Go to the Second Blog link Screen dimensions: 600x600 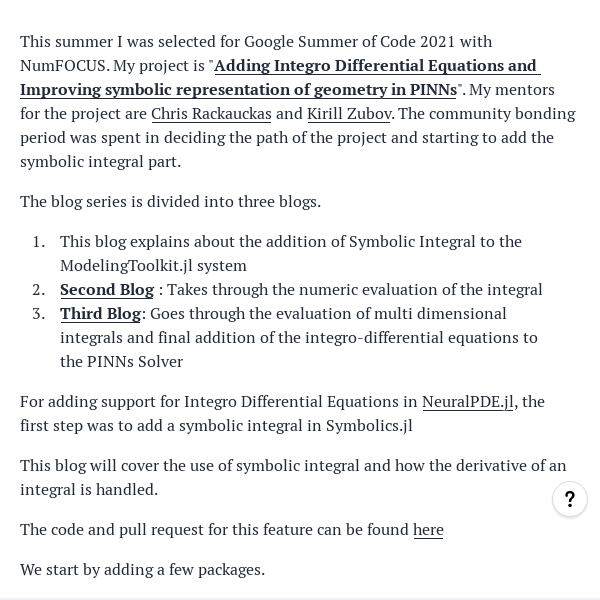pyautogui.click(x=107, y=290)
